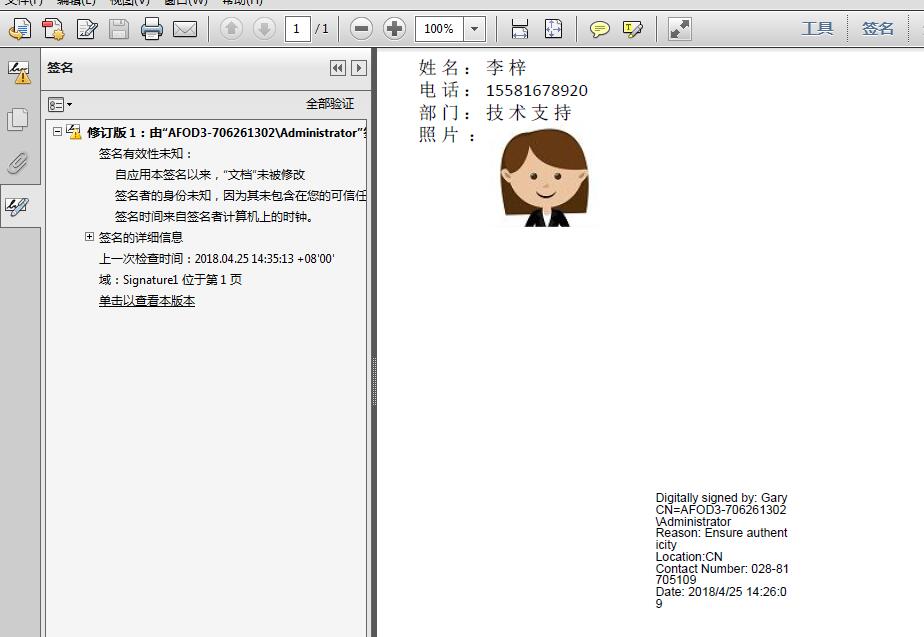Click the department 技术支持 text
The height and width of the screenshot is (637, 924).
(x=529, y=113)
